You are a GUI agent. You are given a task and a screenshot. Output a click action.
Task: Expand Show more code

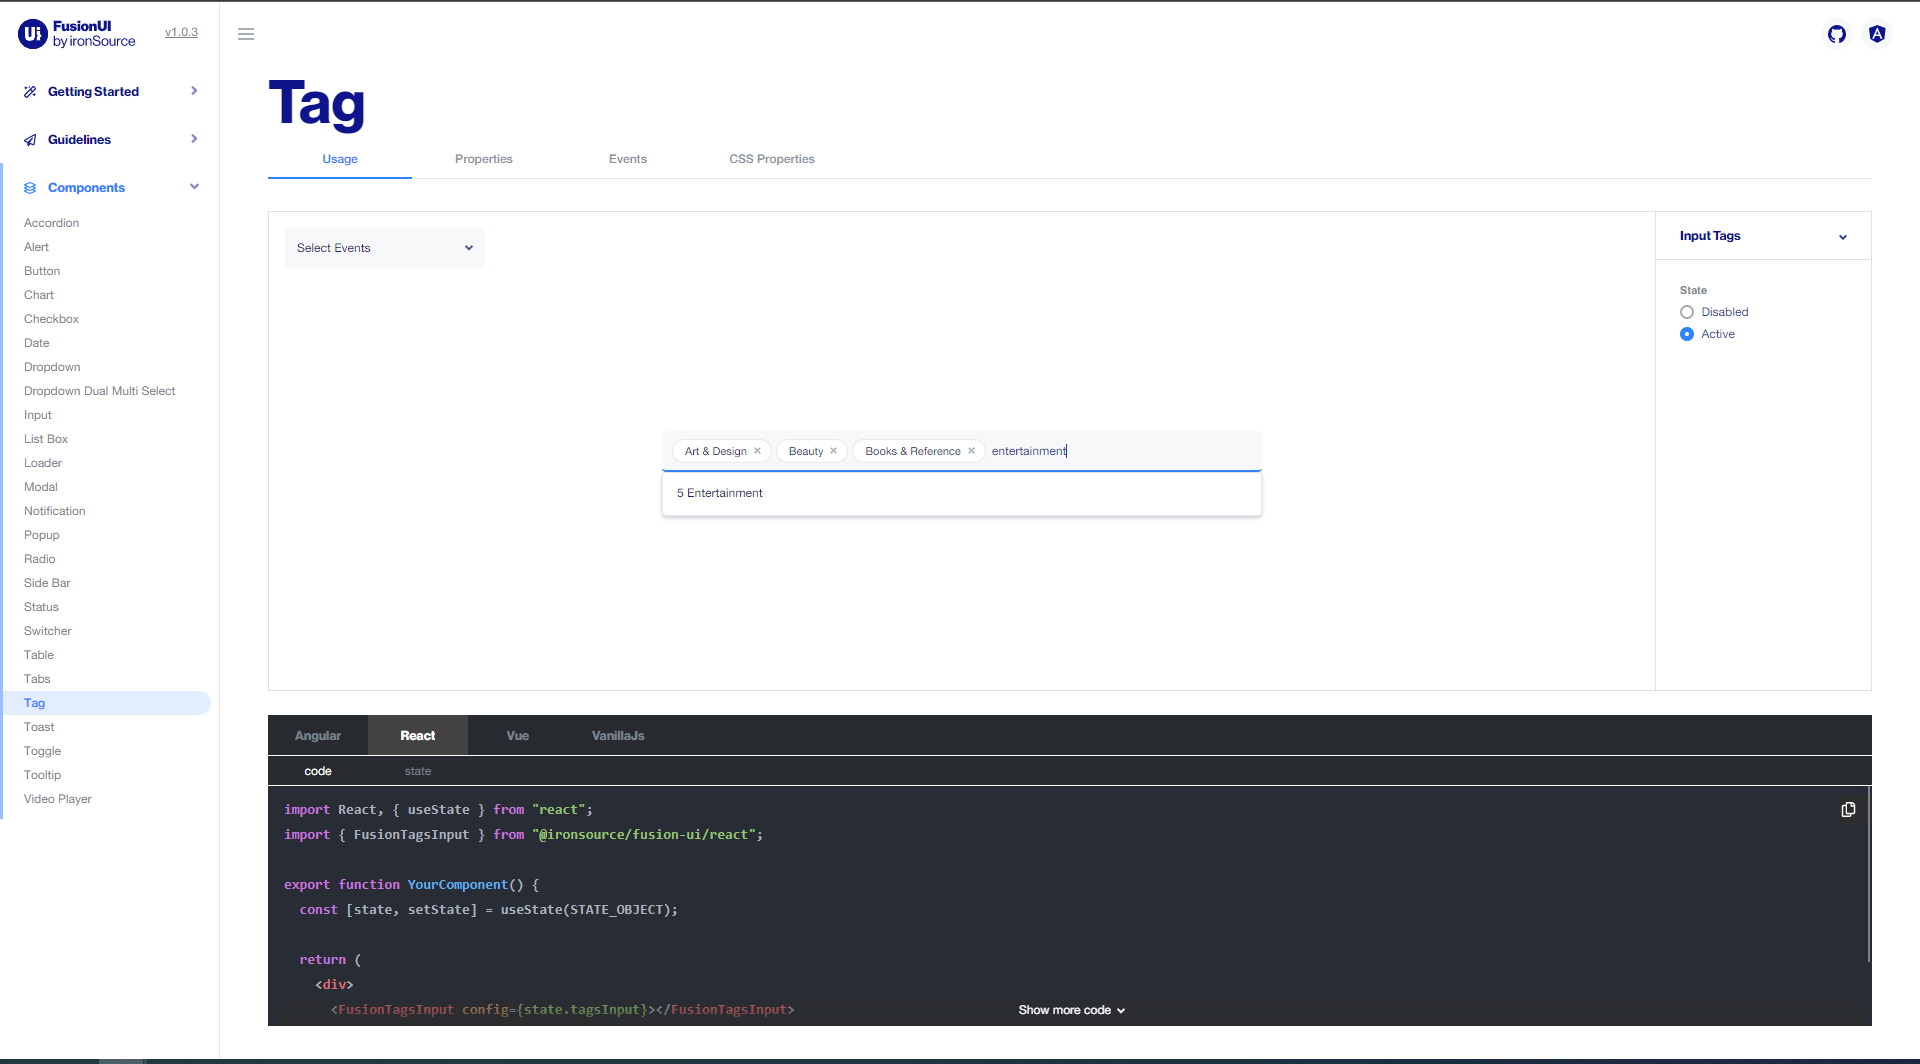coord(1071,1010)
